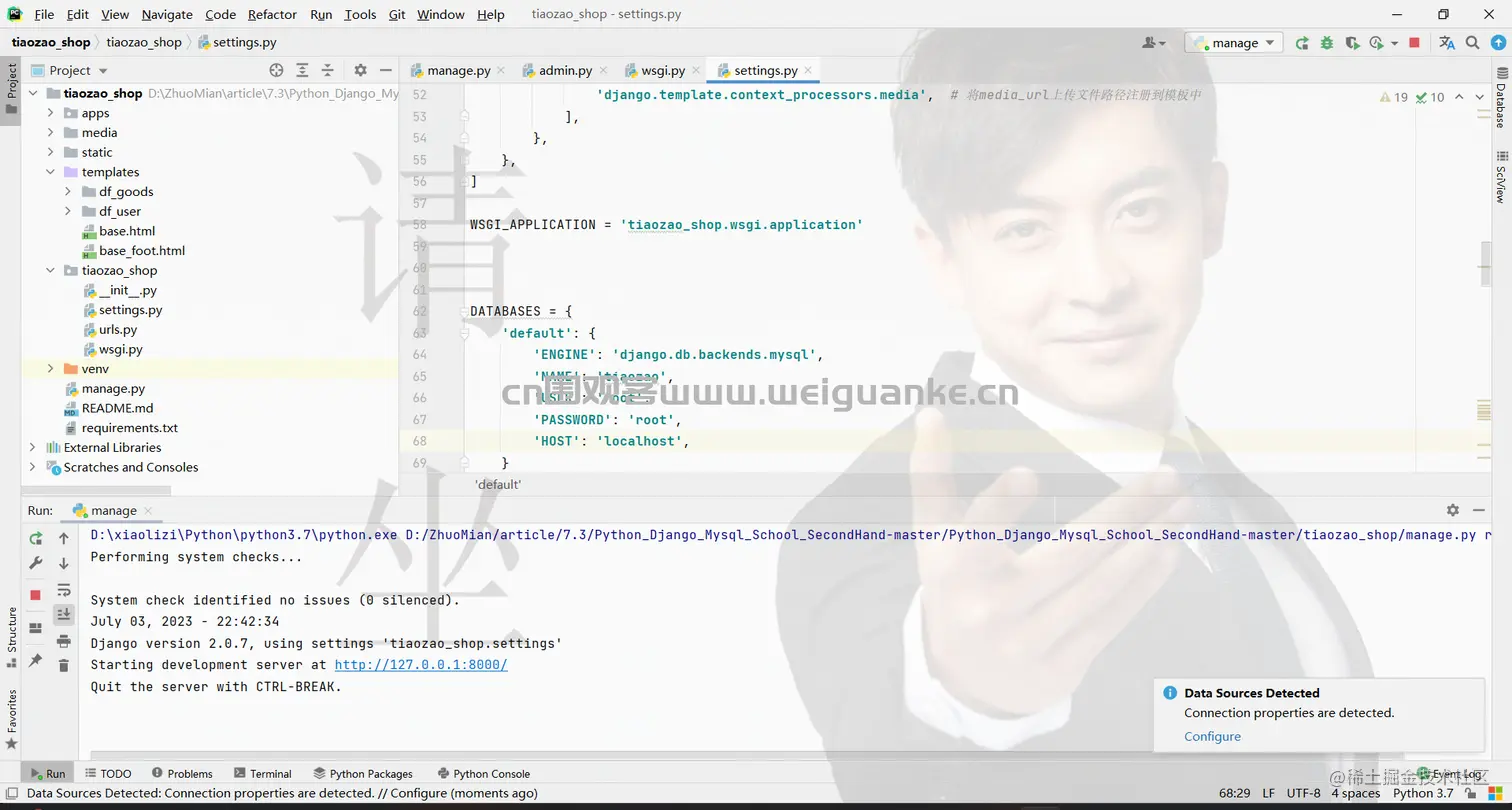Expand the media folder
Screen dimensions: 1512x810
click(51, 133)
